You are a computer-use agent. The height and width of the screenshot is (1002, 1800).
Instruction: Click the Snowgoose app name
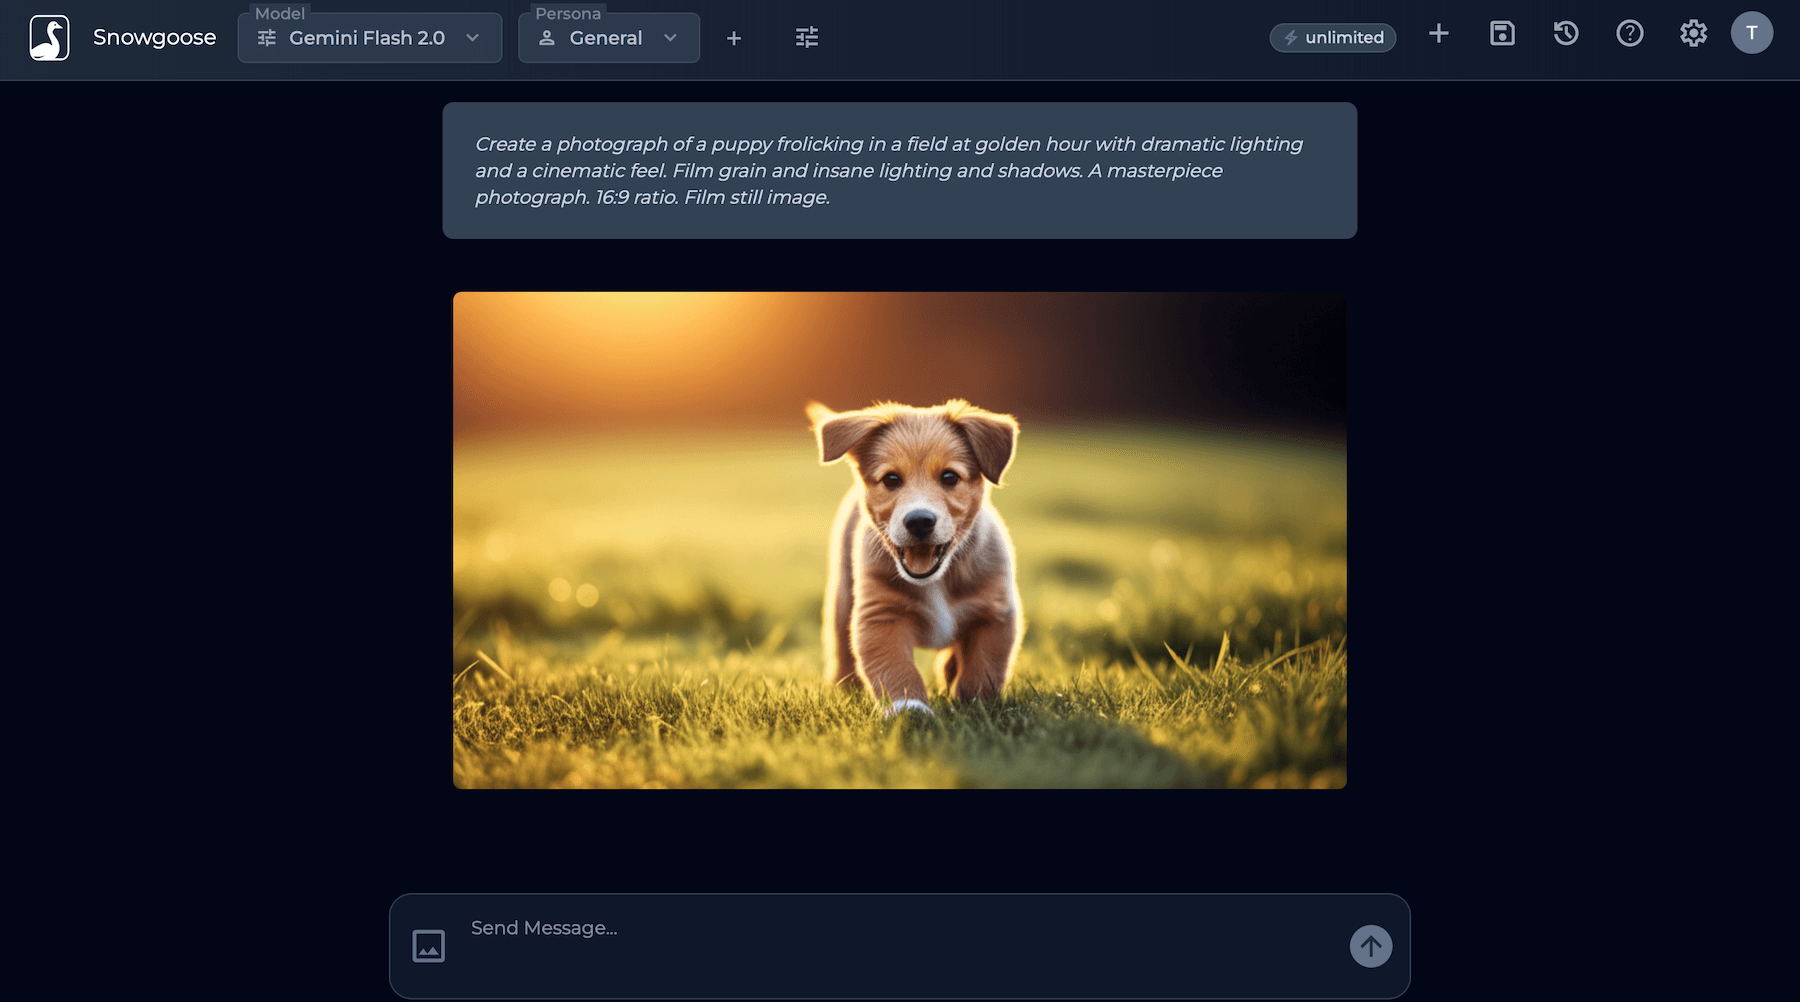[154, 38]
